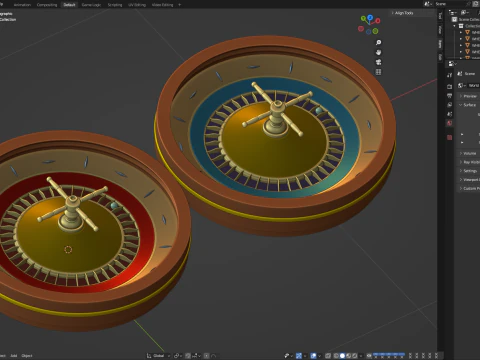Toggle snapping magnet button
Viewport: 480px width, 360px height.
click(x=188, y=356)
